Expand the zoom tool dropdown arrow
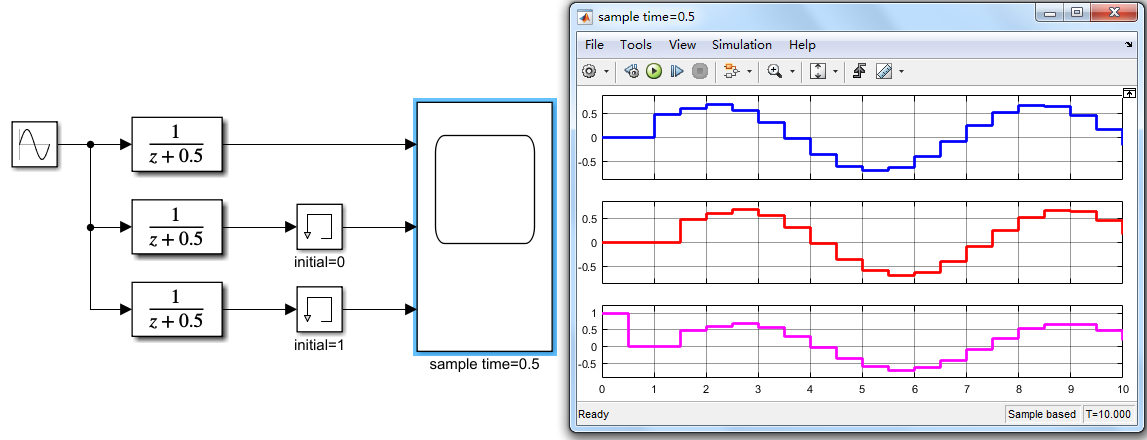Screen dimensions: 1147x440 [792, 72]
